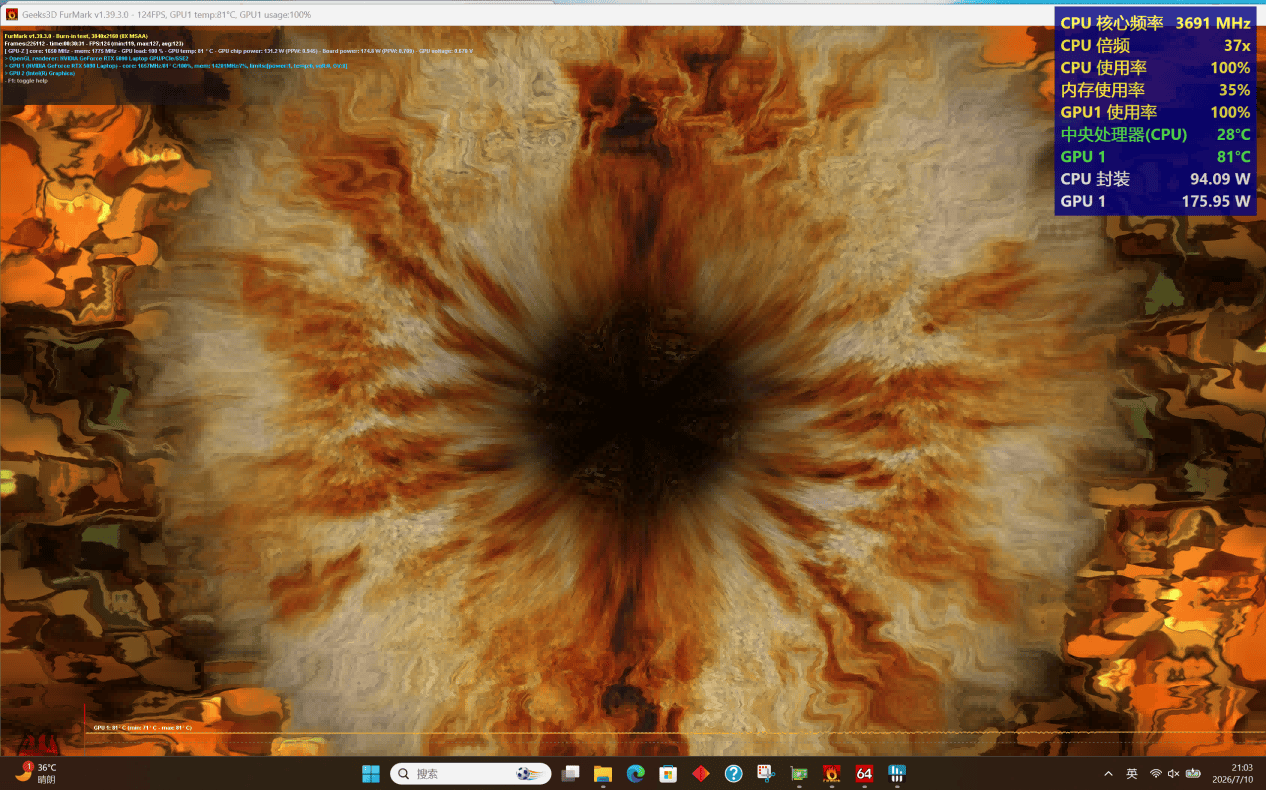The width and height of the screenshot is (1266, 790).
Task: Open the Windows Start menu
Action: tap(371, 774)
